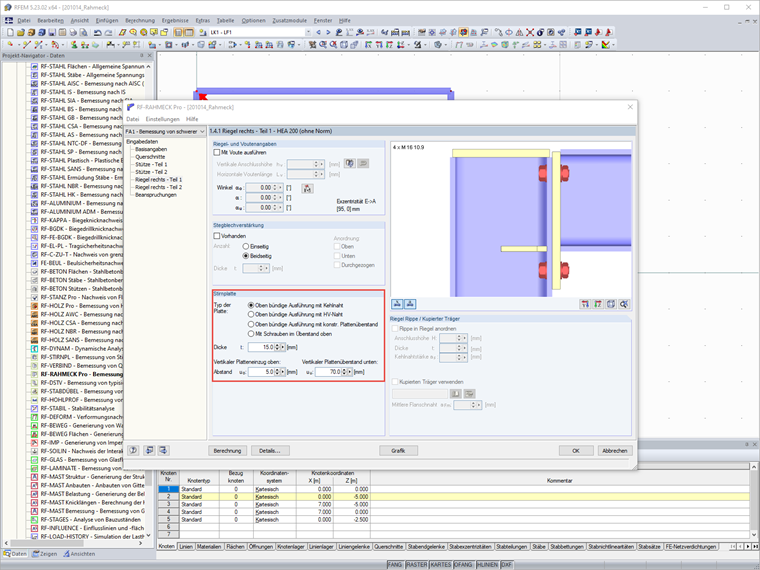This screenshot has width=760, height=570.
Task: Select 'Oben bündige Ausführung mit konstr. Plattenüberstand'
Action: pyautogui.click(x=251, y=324)
